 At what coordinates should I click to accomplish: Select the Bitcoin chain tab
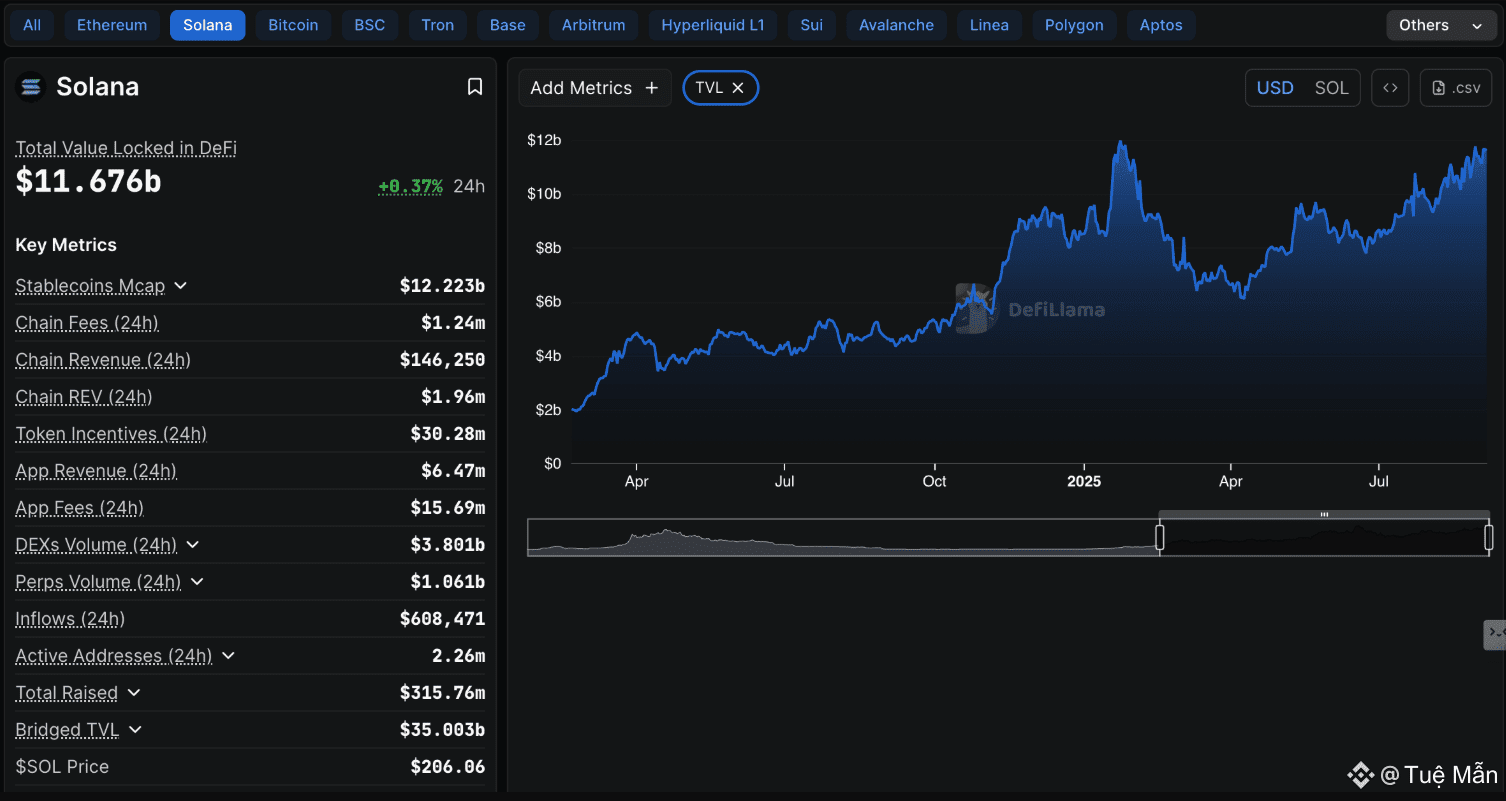(294, 25)
